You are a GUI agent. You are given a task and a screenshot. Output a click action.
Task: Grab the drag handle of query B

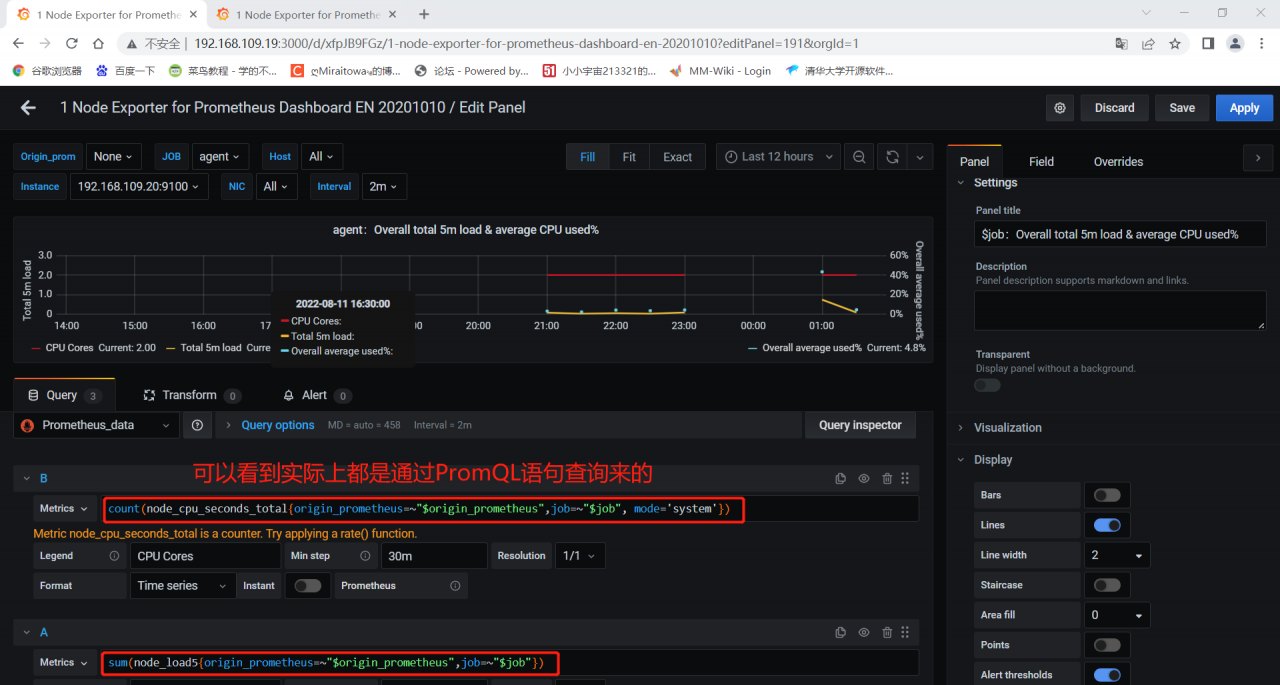[x=905, y=479]
